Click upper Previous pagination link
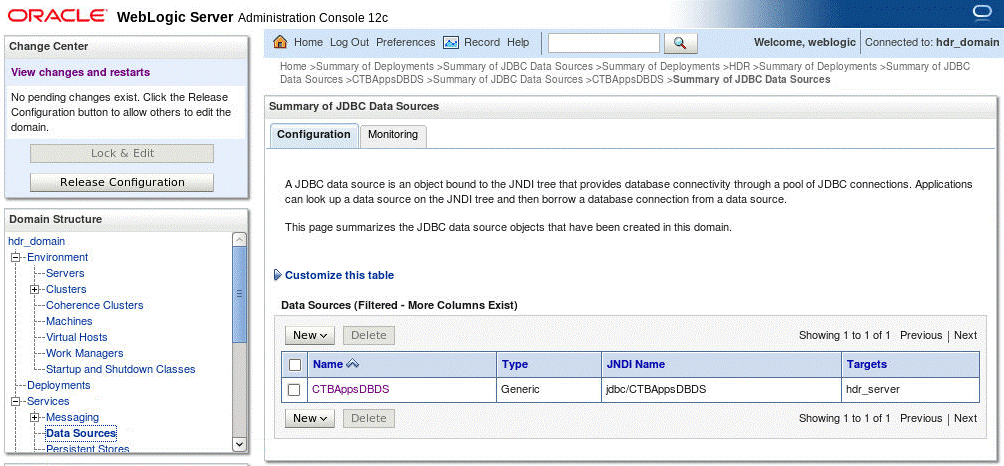Image resolution: width=1004 pixels, height=466 pixels. [921, 335]
